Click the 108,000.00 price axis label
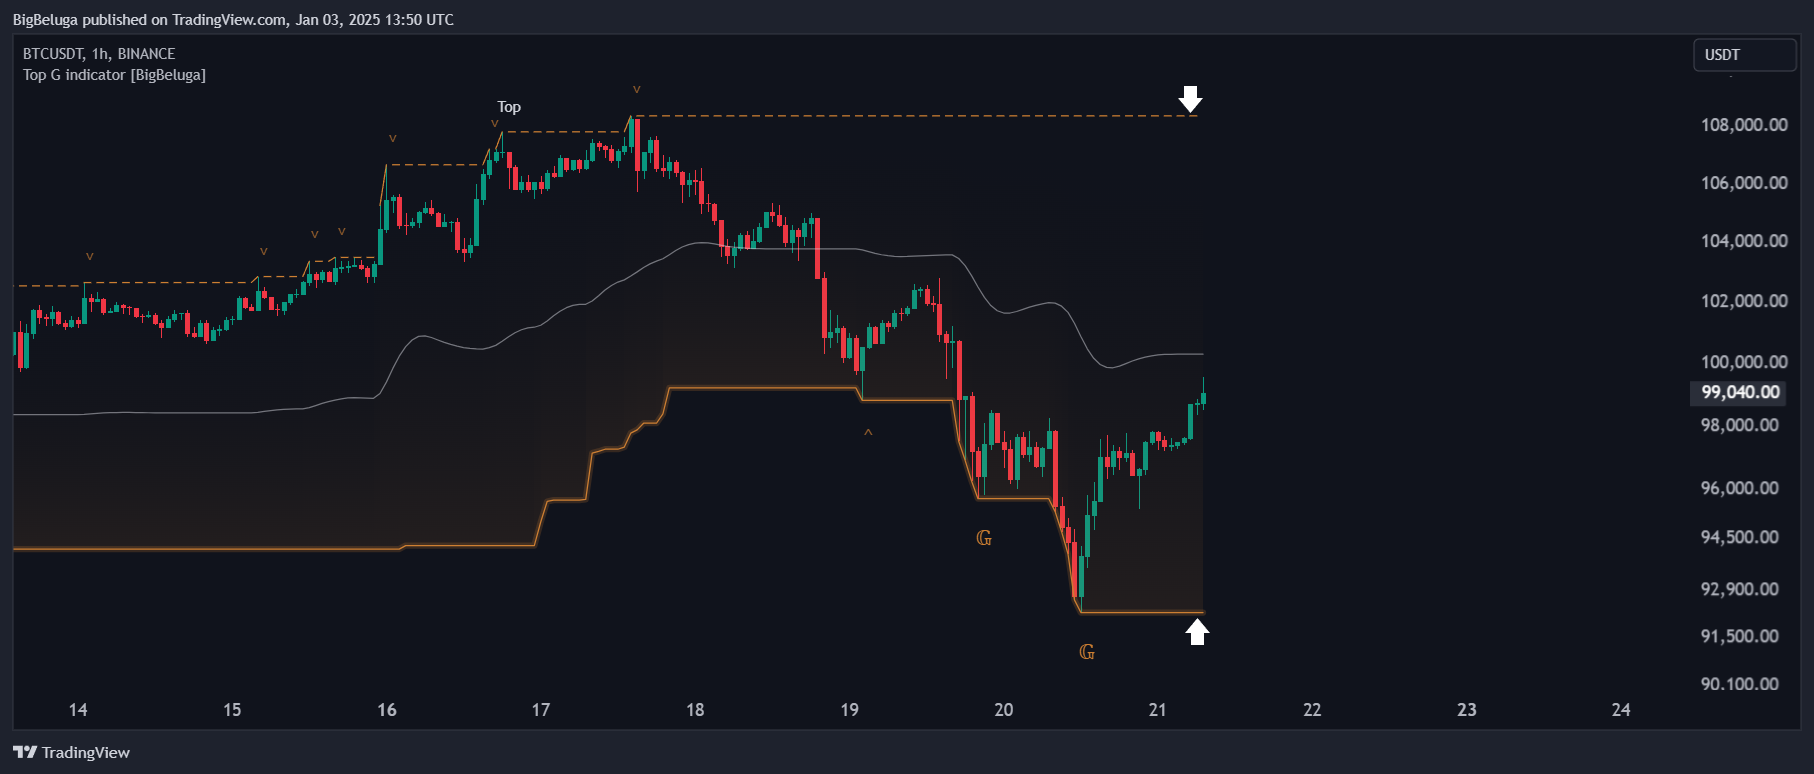The width and height of the screenshot is (1814, 774). tap(1744, 125)
